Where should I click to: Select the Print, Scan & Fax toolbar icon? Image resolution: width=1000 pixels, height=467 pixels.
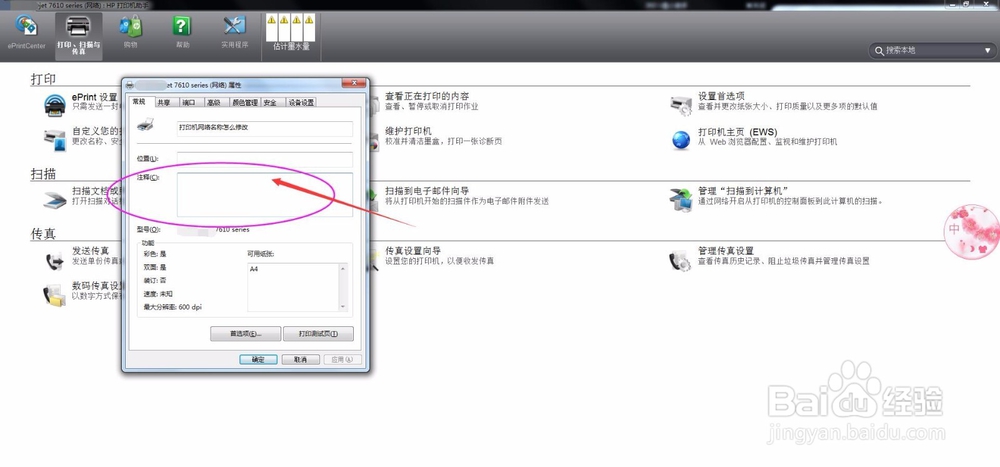78,35
